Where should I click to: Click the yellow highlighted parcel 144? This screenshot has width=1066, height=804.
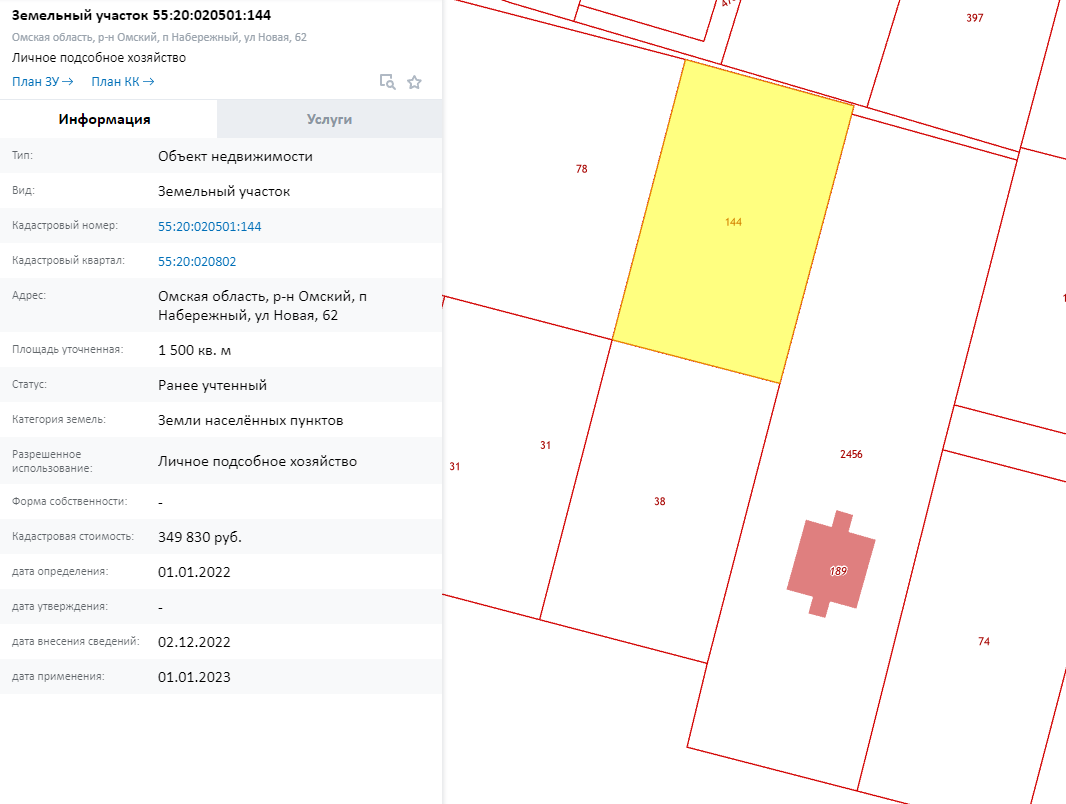(x=733, y=222)
